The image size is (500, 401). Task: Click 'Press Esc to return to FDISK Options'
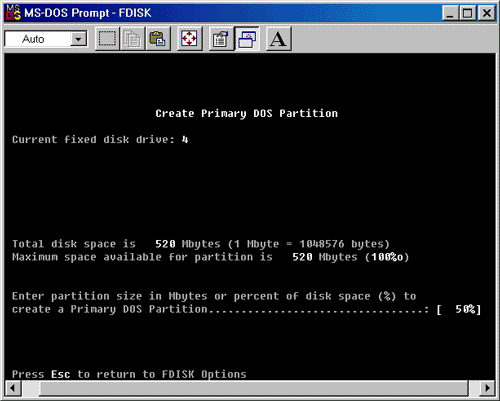(129, 374)
